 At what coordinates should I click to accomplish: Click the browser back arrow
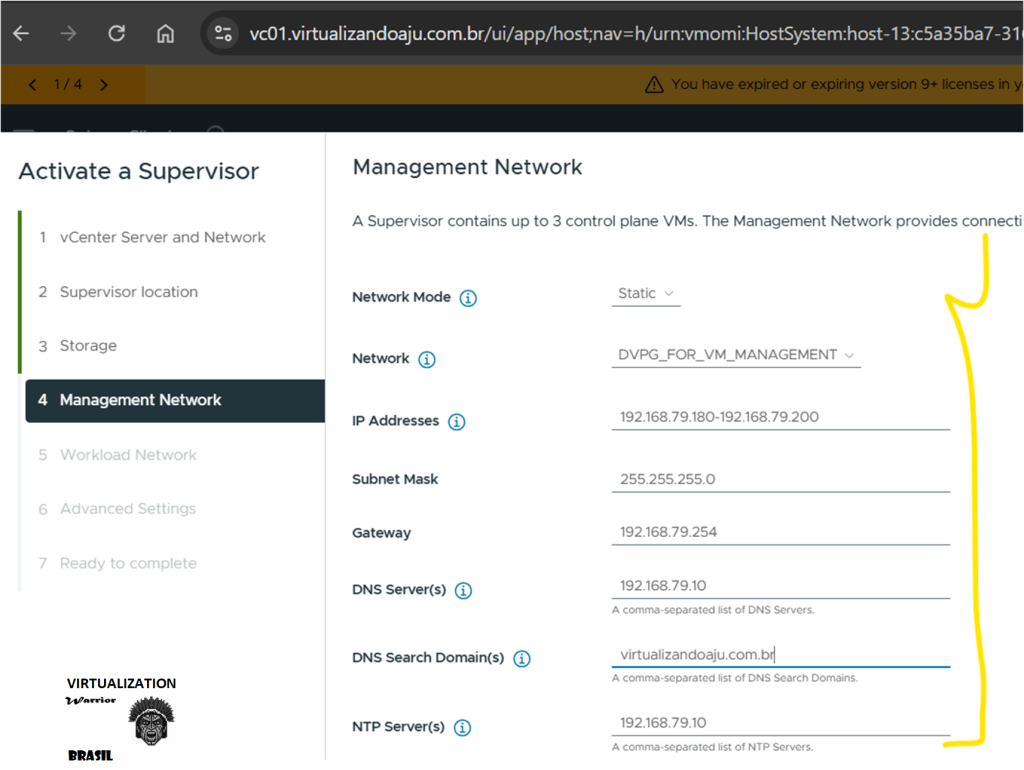pyautogui.click(x=21, y=33)
